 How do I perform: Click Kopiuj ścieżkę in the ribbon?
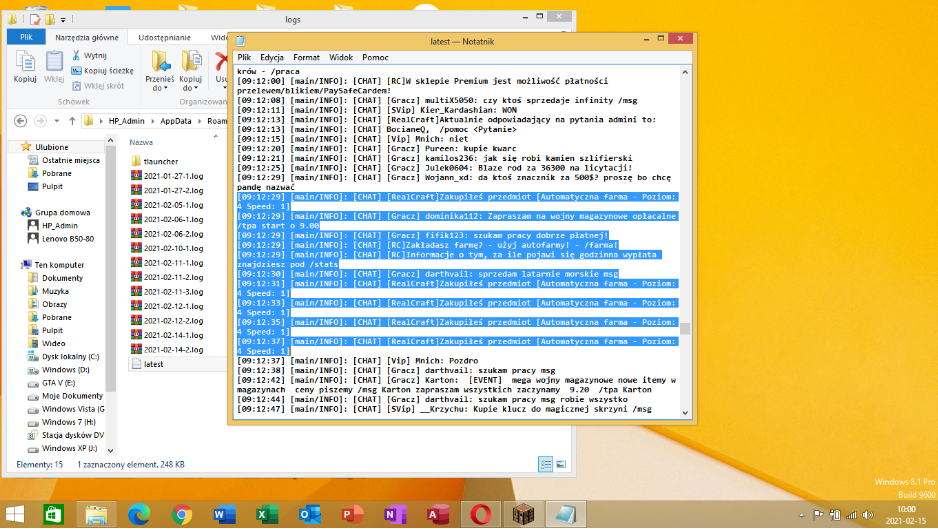101,71
